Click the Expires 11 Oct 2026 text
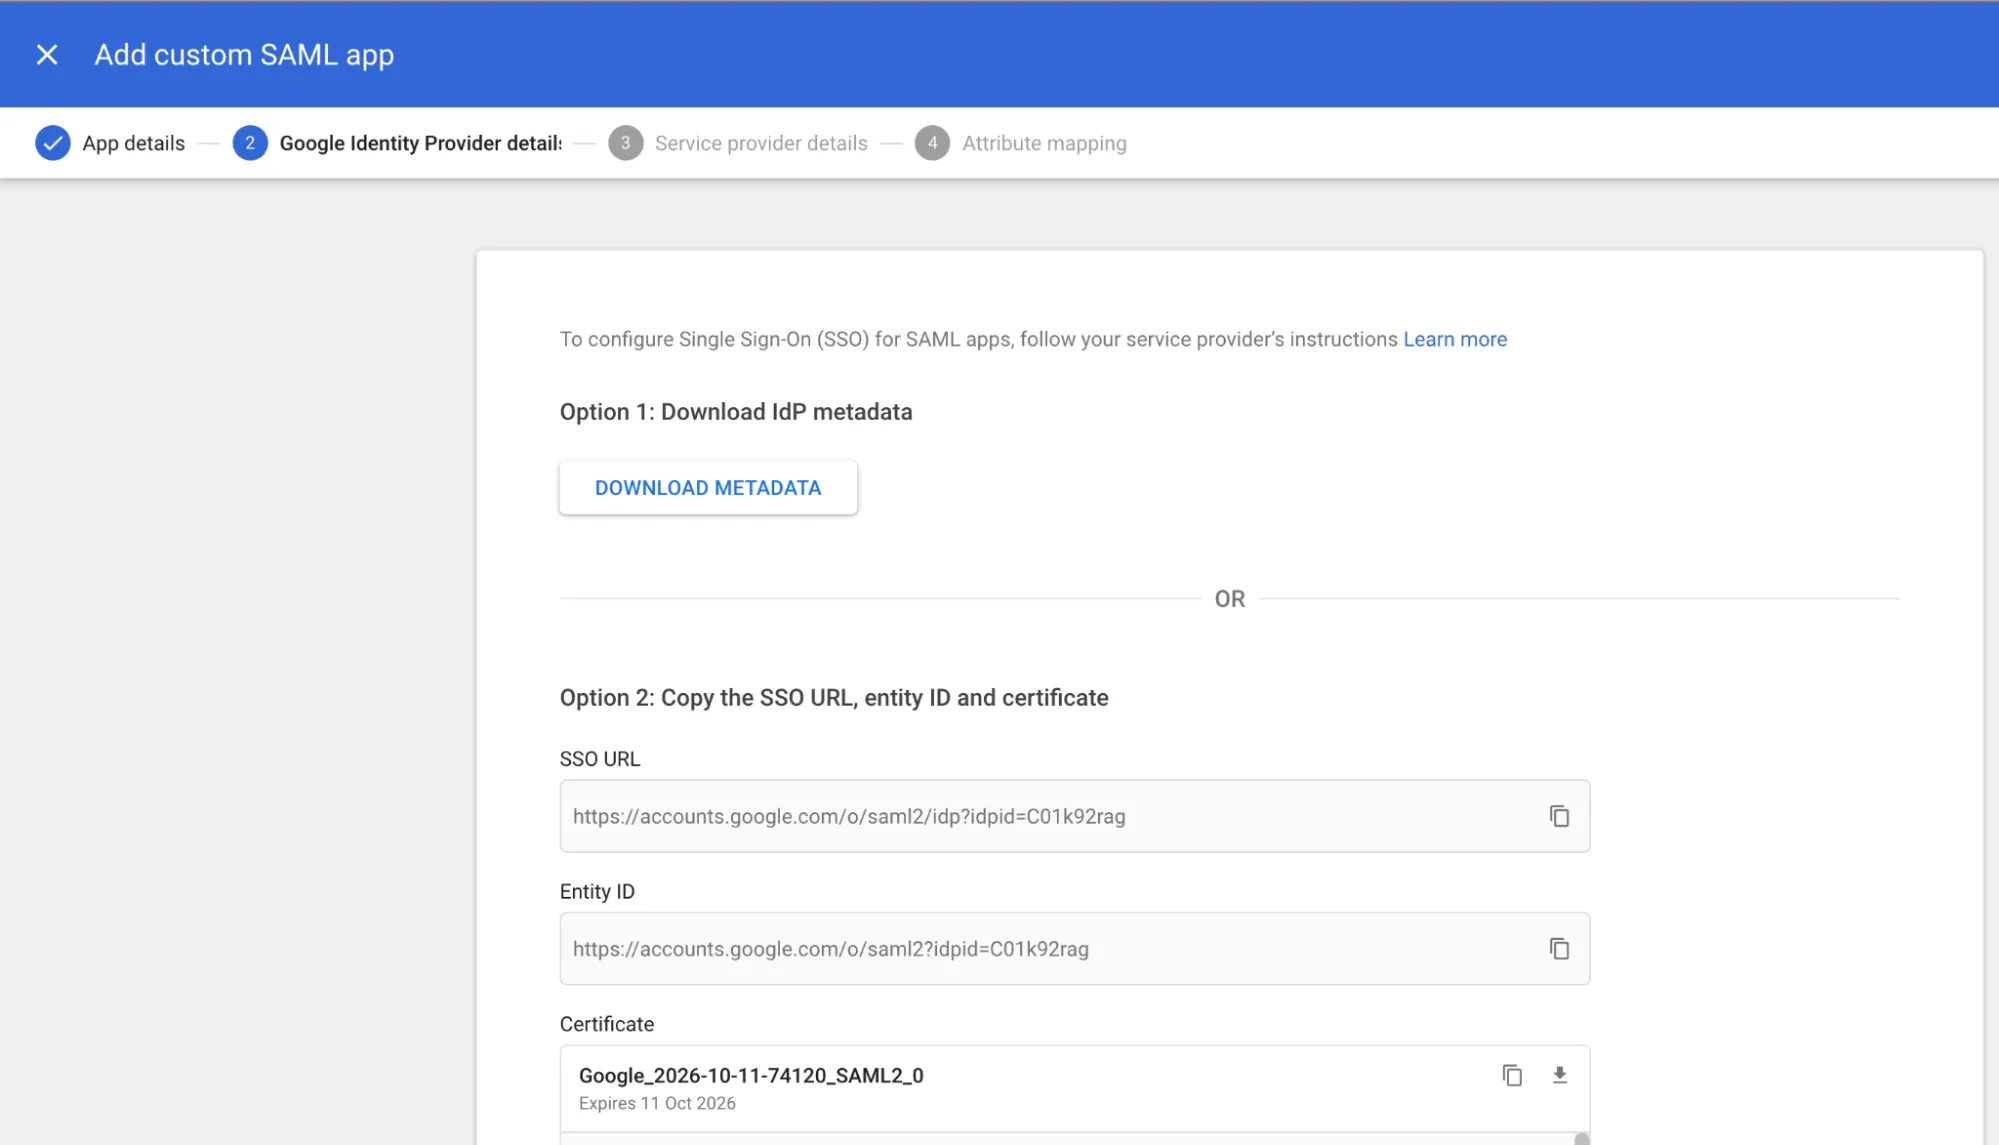The height and width of the screenshot is (1145, 1999). (x=657, y=1103)
